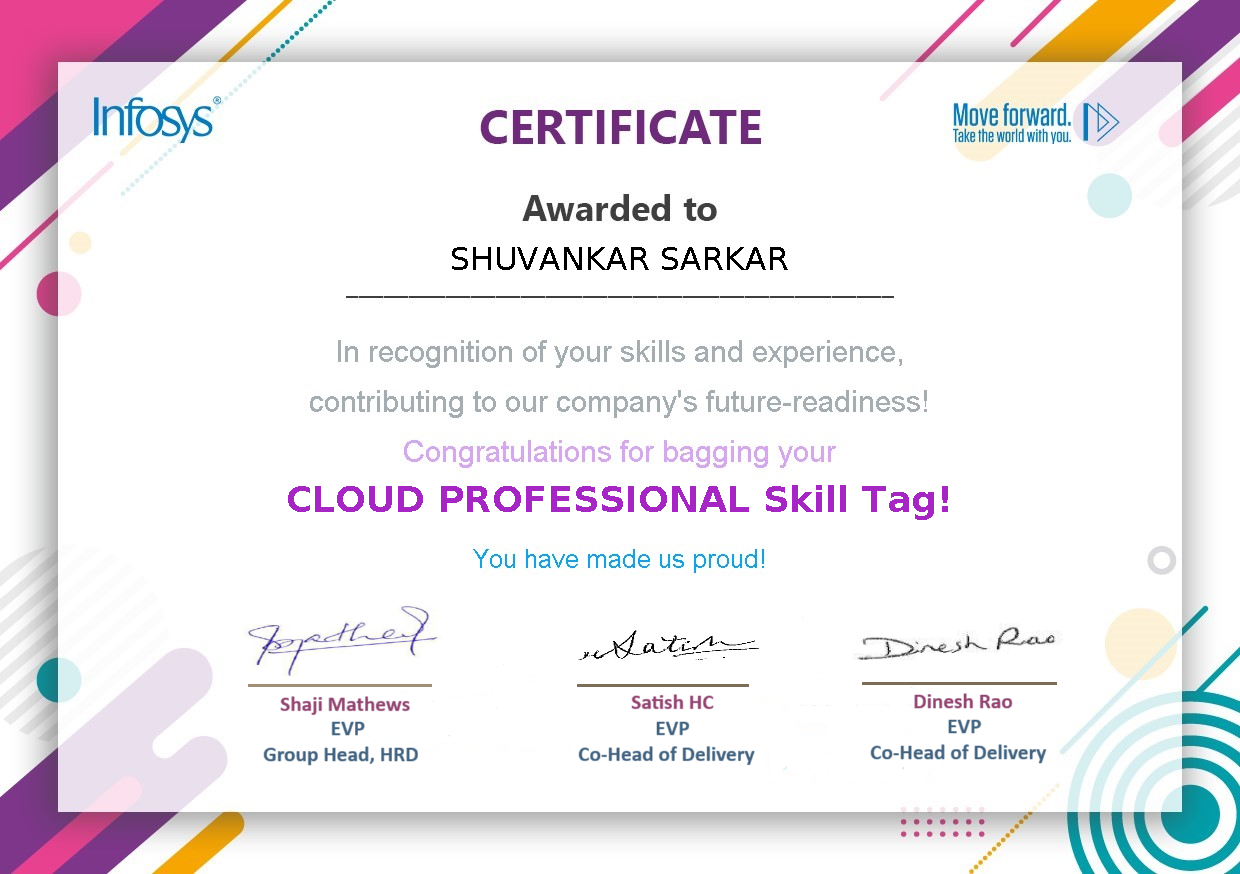Click the 'Awarded to' text
Image resolution: width=1240 pixels, height=874 pixels.
click(x=620, y=209)
